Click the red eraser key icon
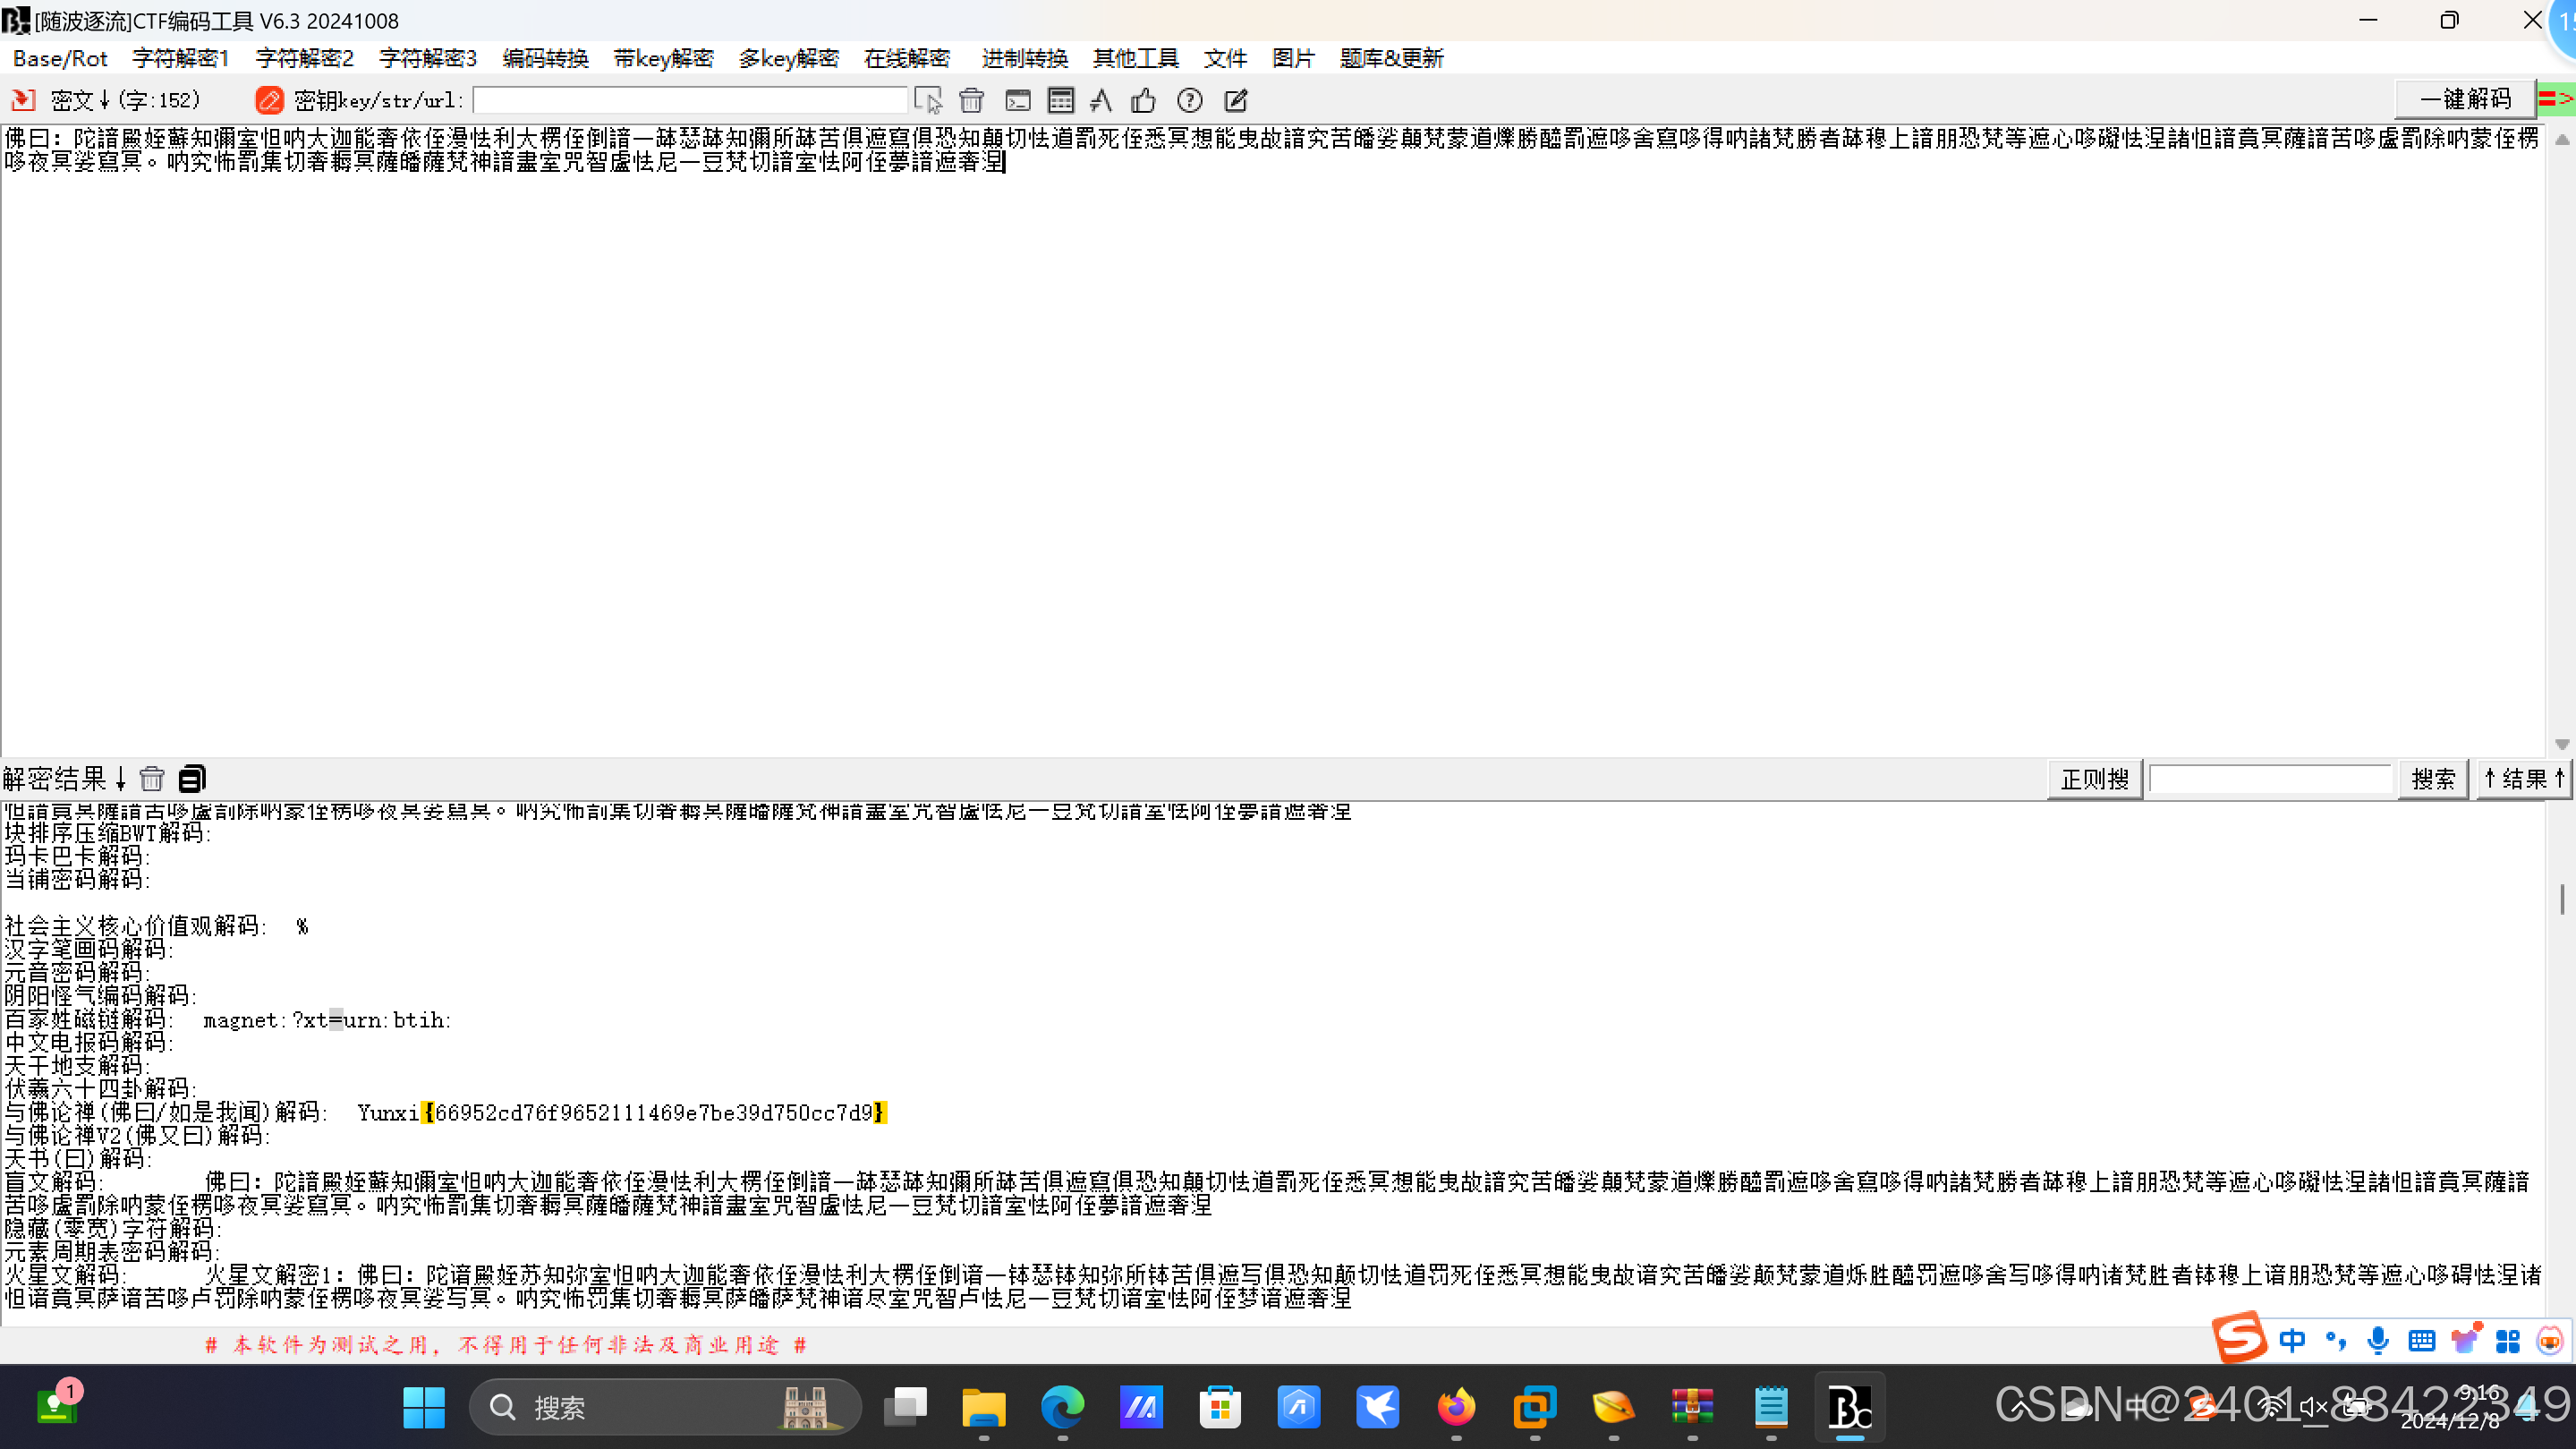Image resolution: width=2576 pixels, height=1449 pixels. click(x=269, y=100)
